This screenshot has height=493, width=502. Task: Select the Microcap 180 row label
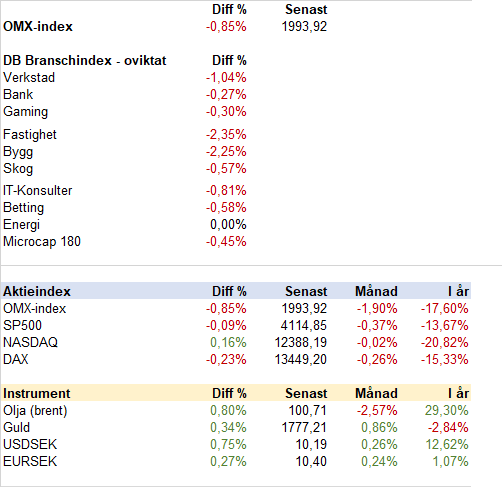pos(42,242)
